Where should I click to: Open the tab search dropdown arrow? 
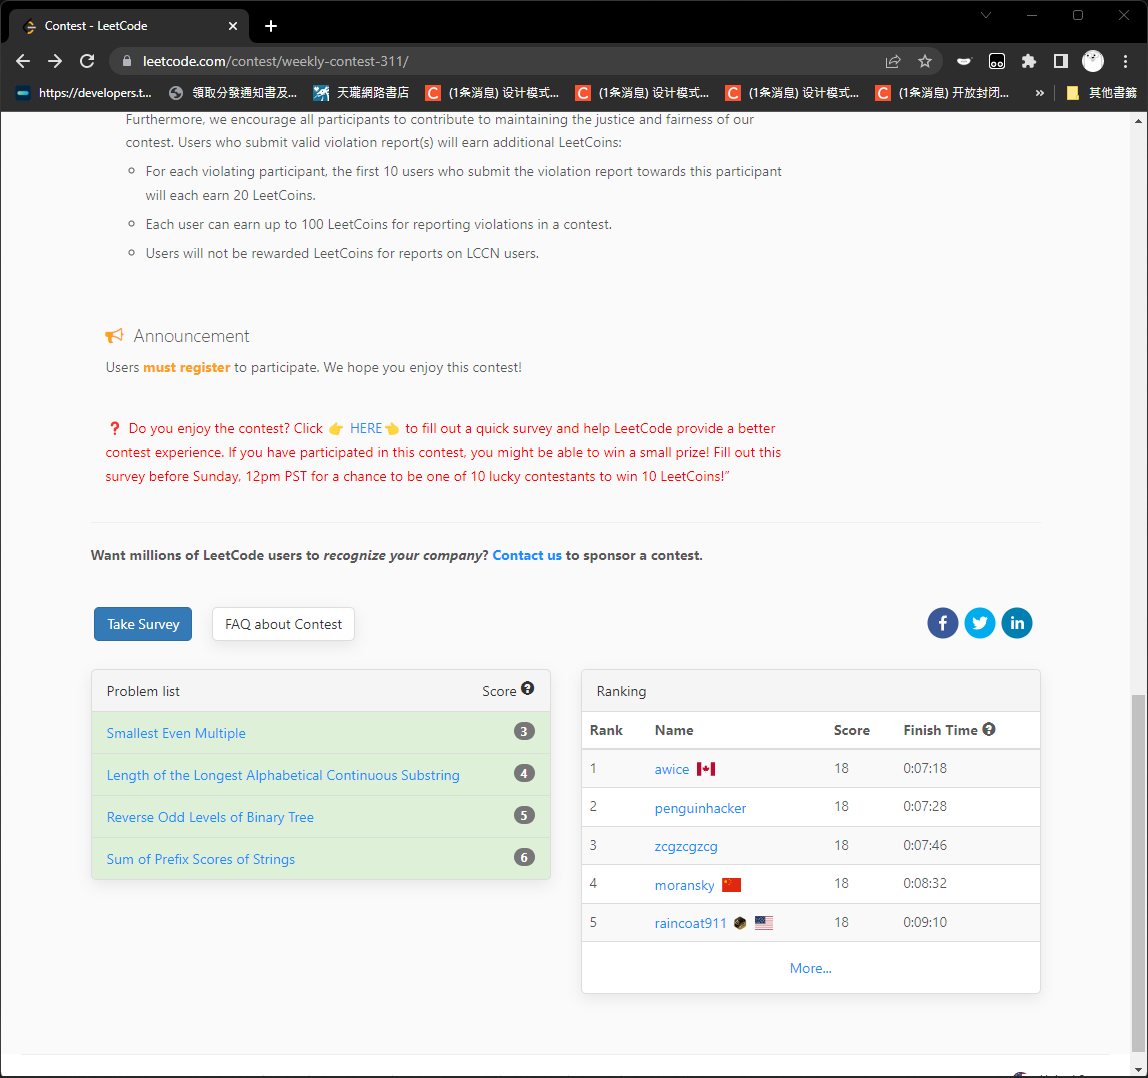[x=985, y=15]
